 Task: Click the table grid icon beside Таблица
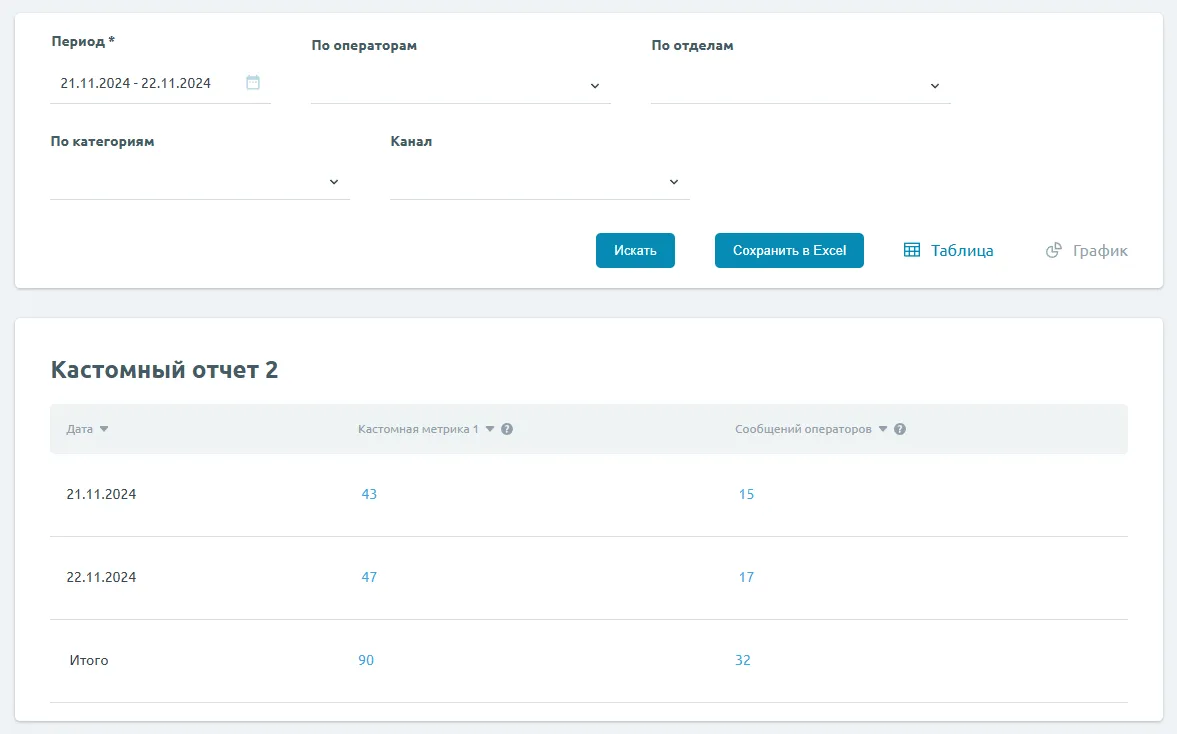pos(912,250)
